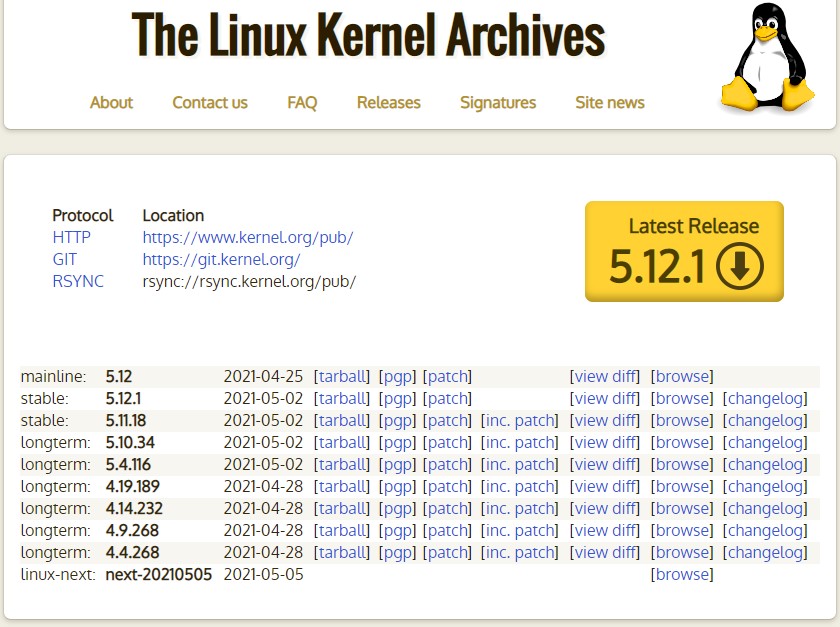Open the https://git.kernel.org/ location link

[x=221, y=259]
